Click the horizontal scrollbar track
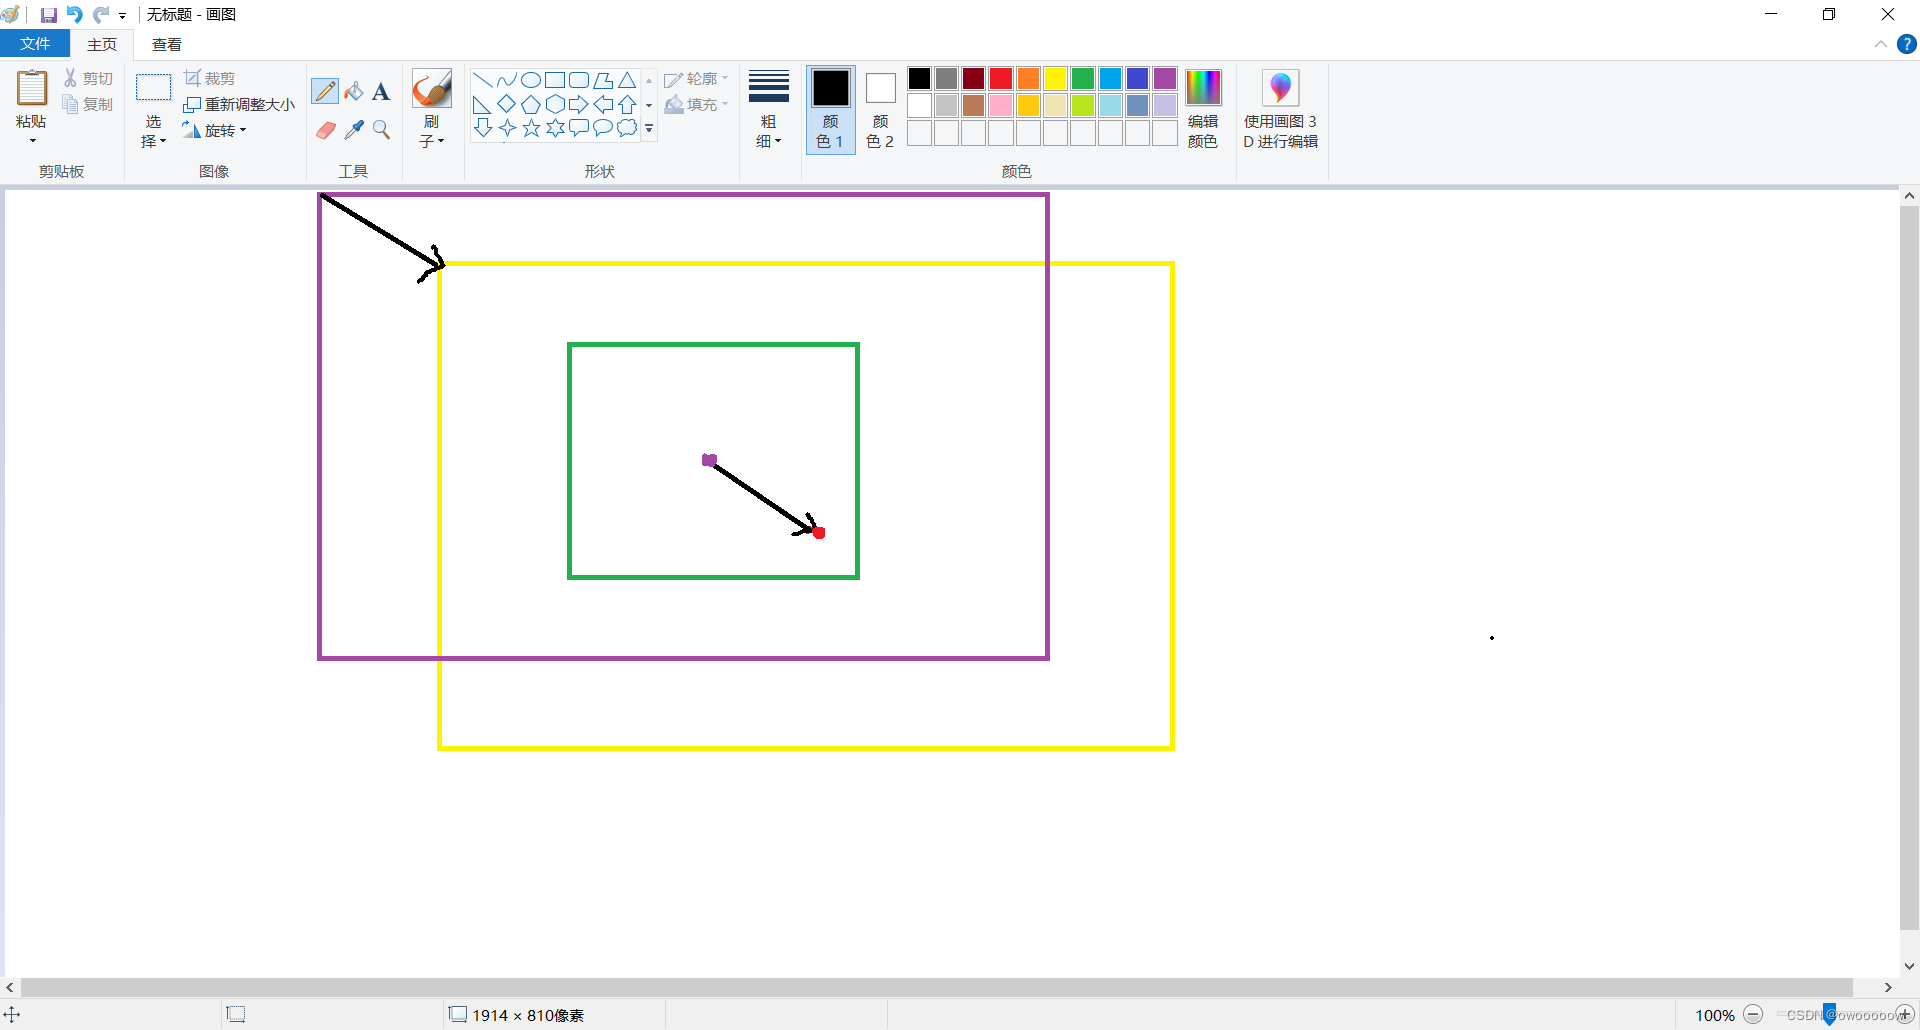The height and width of the screenshot is (1030, 1920). click(x=937, y=987)
